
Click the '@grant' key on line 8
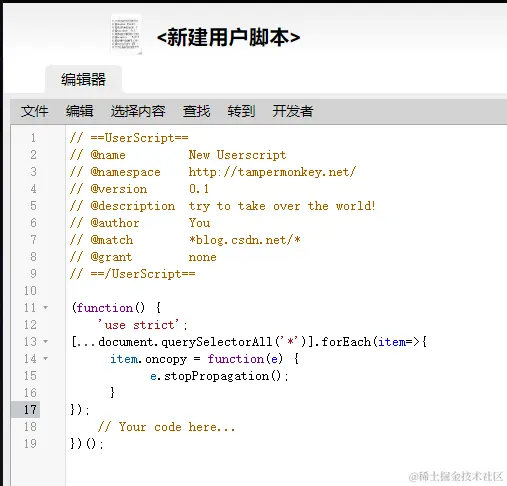(111, 257)
